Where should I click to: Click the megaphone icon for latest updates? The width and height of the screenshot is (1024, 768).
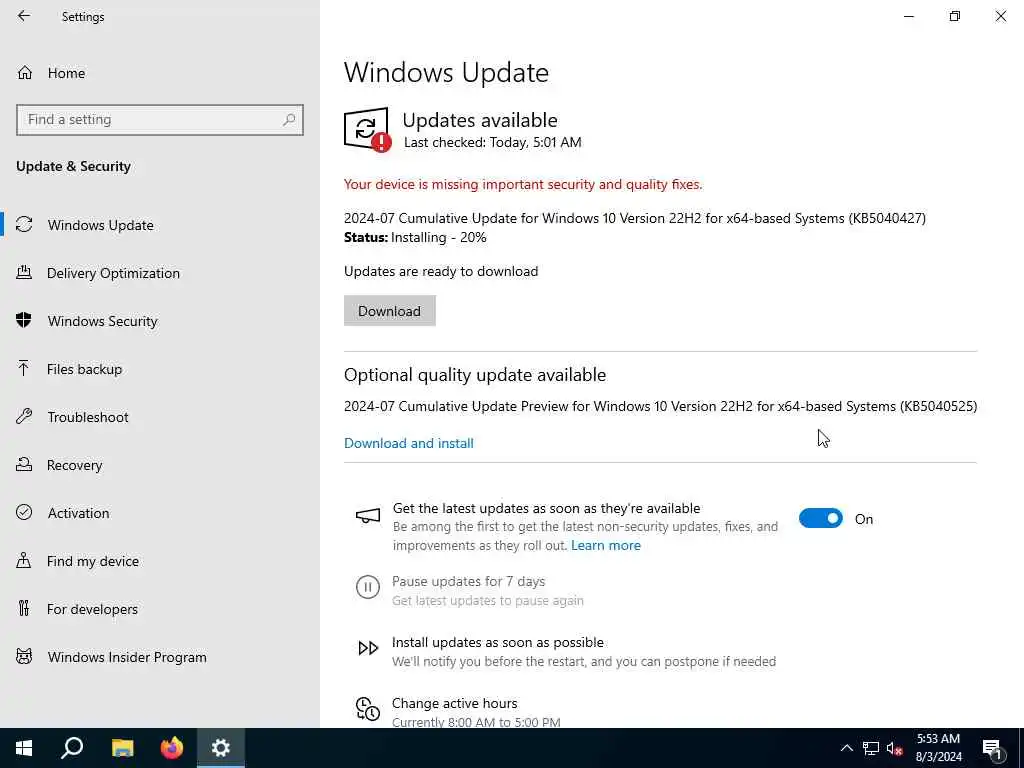coord(368,516)
